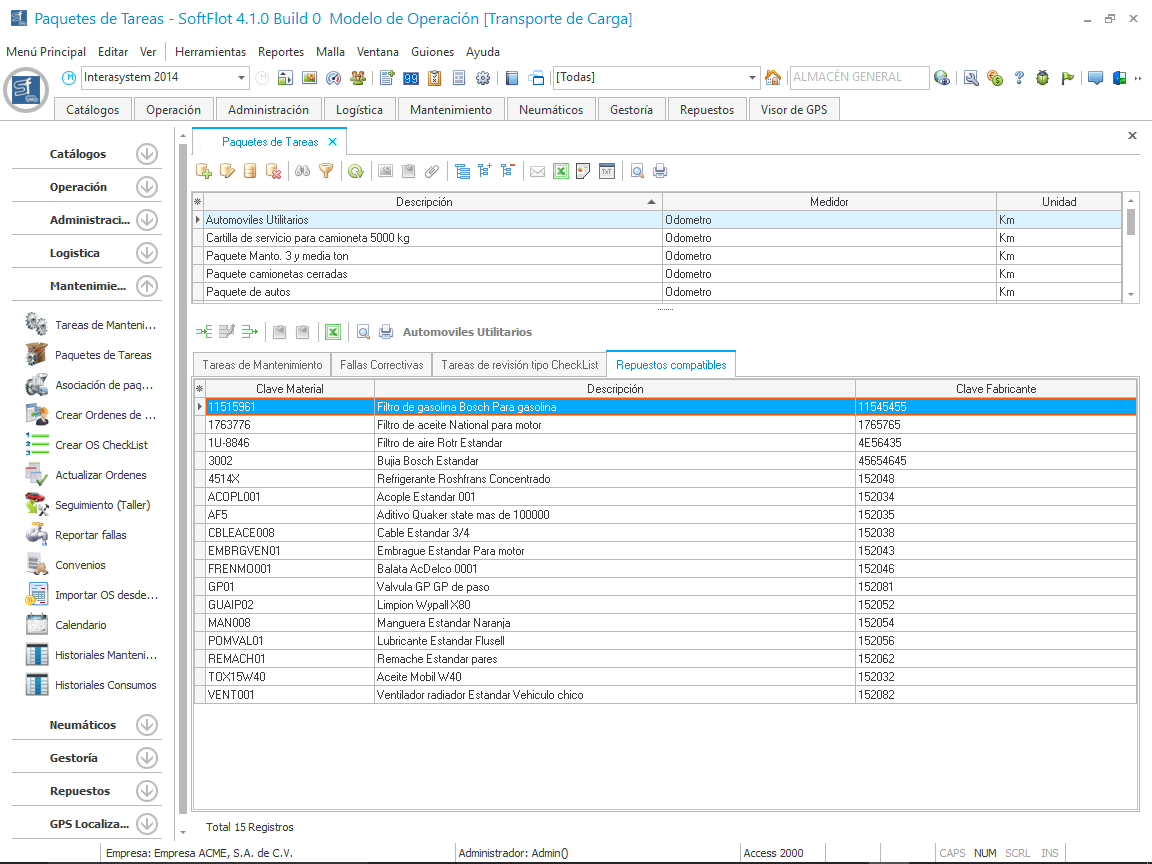Expand the Neumáticos sidebar section
Image resolution: width=1152 pixels, height=864 pixels.
[x=147, y=725]
